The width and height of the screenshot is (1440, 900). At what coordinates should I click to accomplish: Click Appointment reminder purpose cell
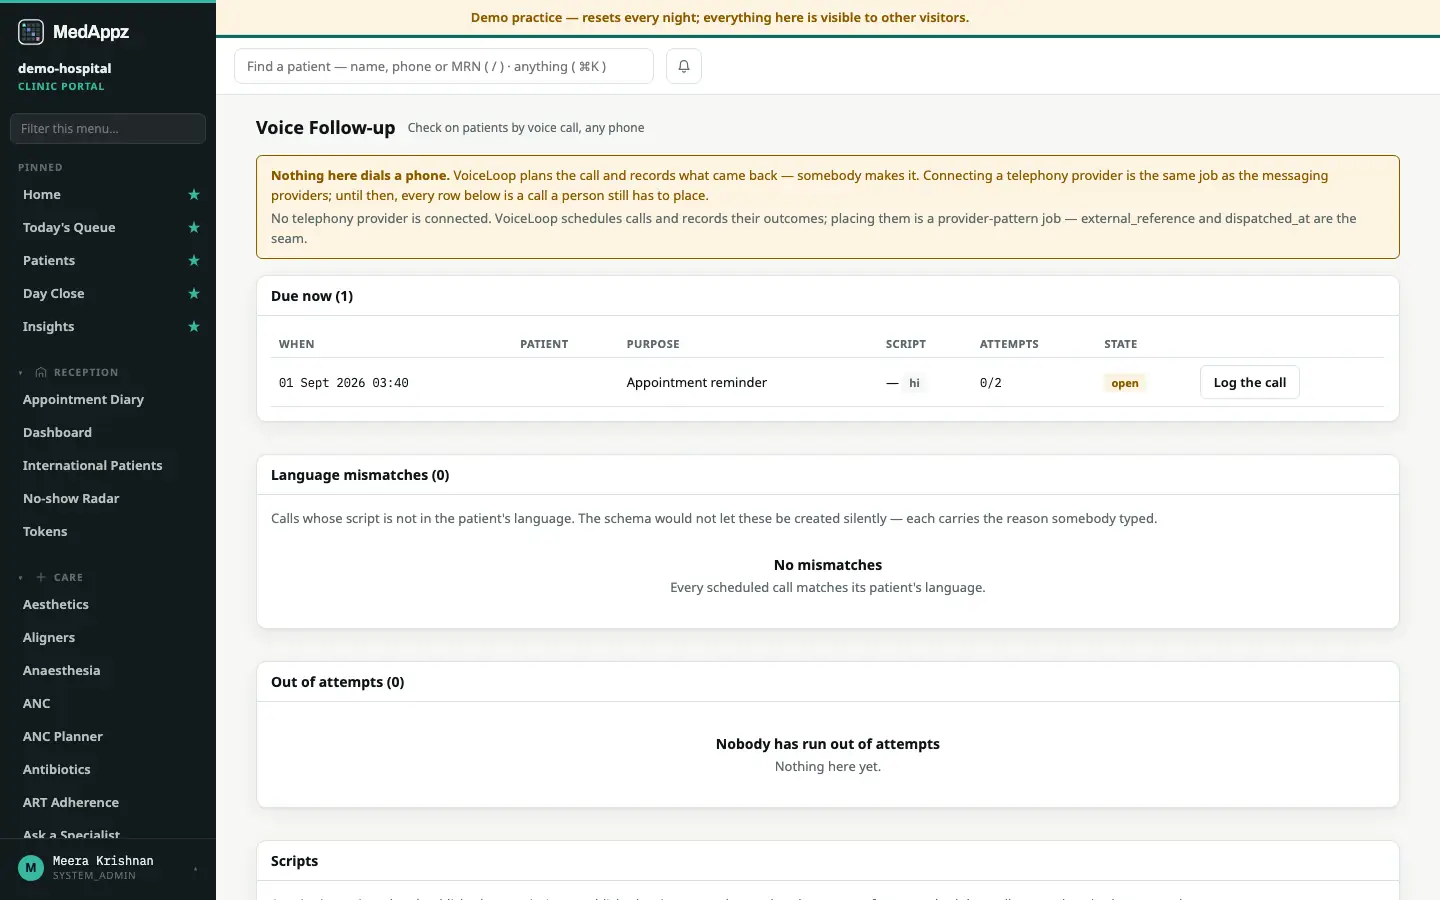697,383
